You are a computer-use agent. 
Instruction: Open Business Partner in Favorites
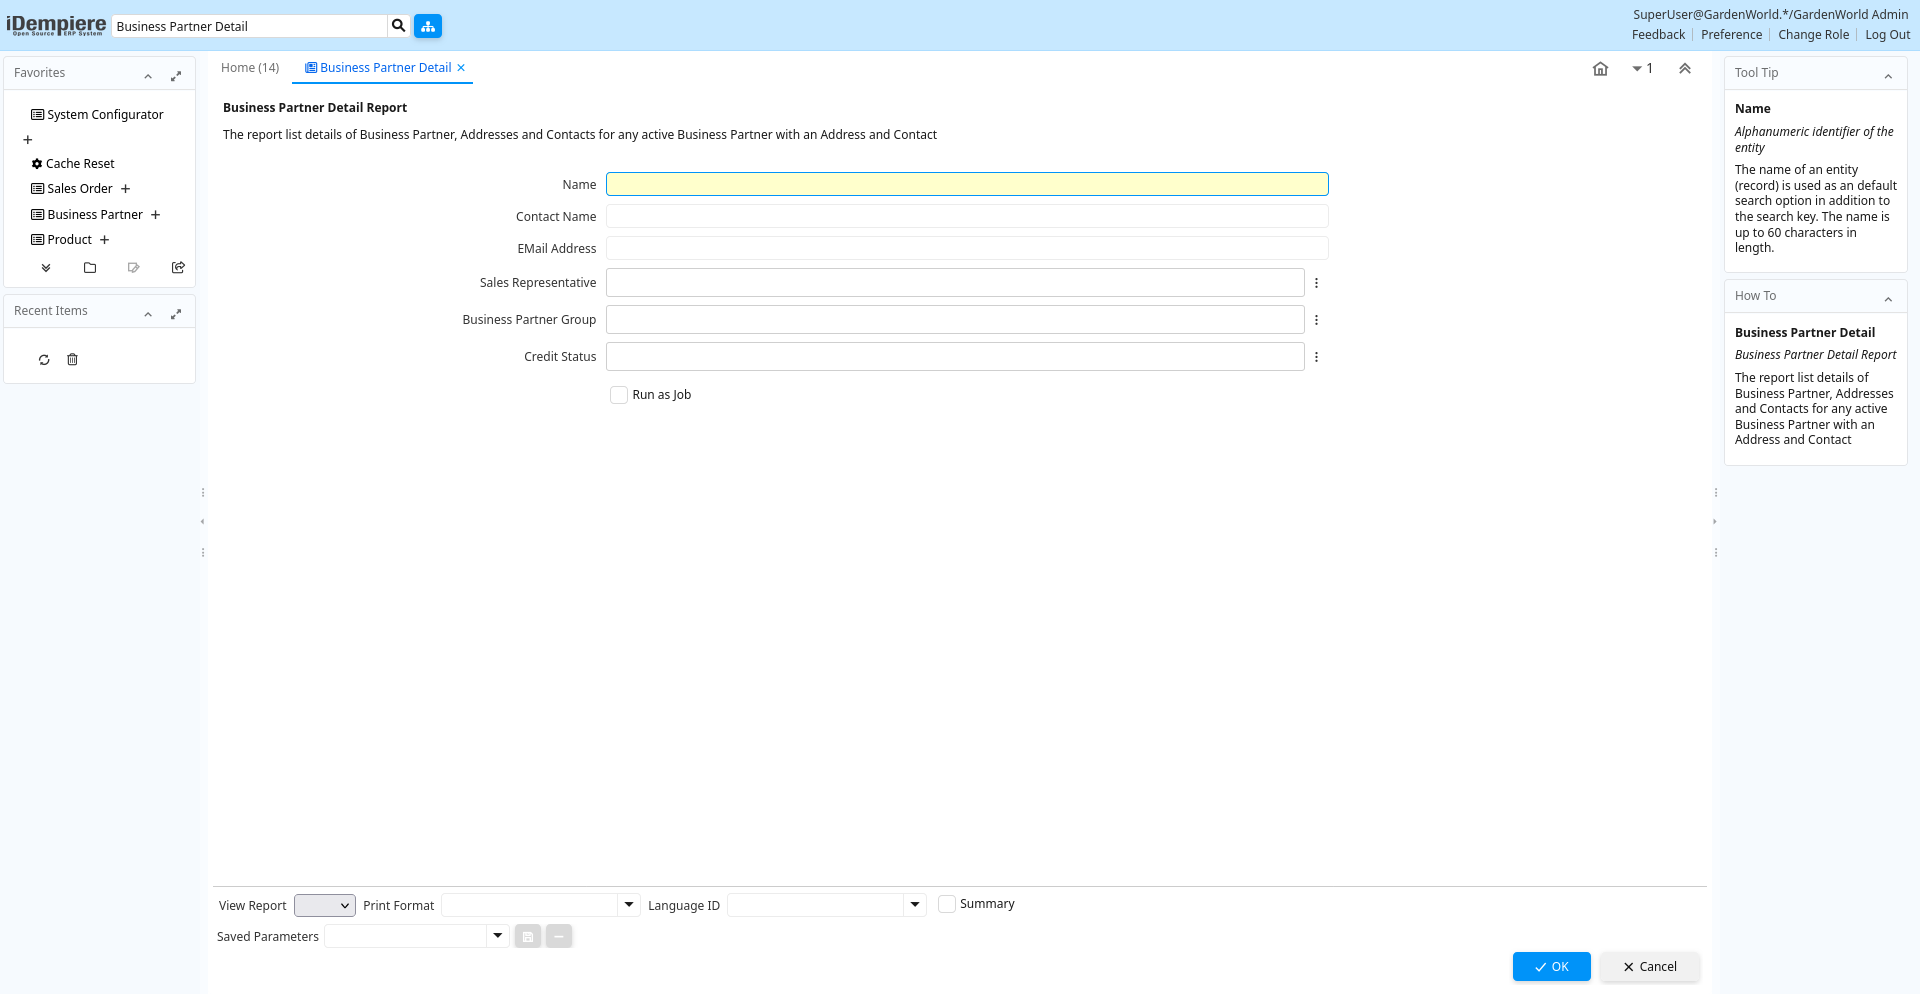click(95, 215)
